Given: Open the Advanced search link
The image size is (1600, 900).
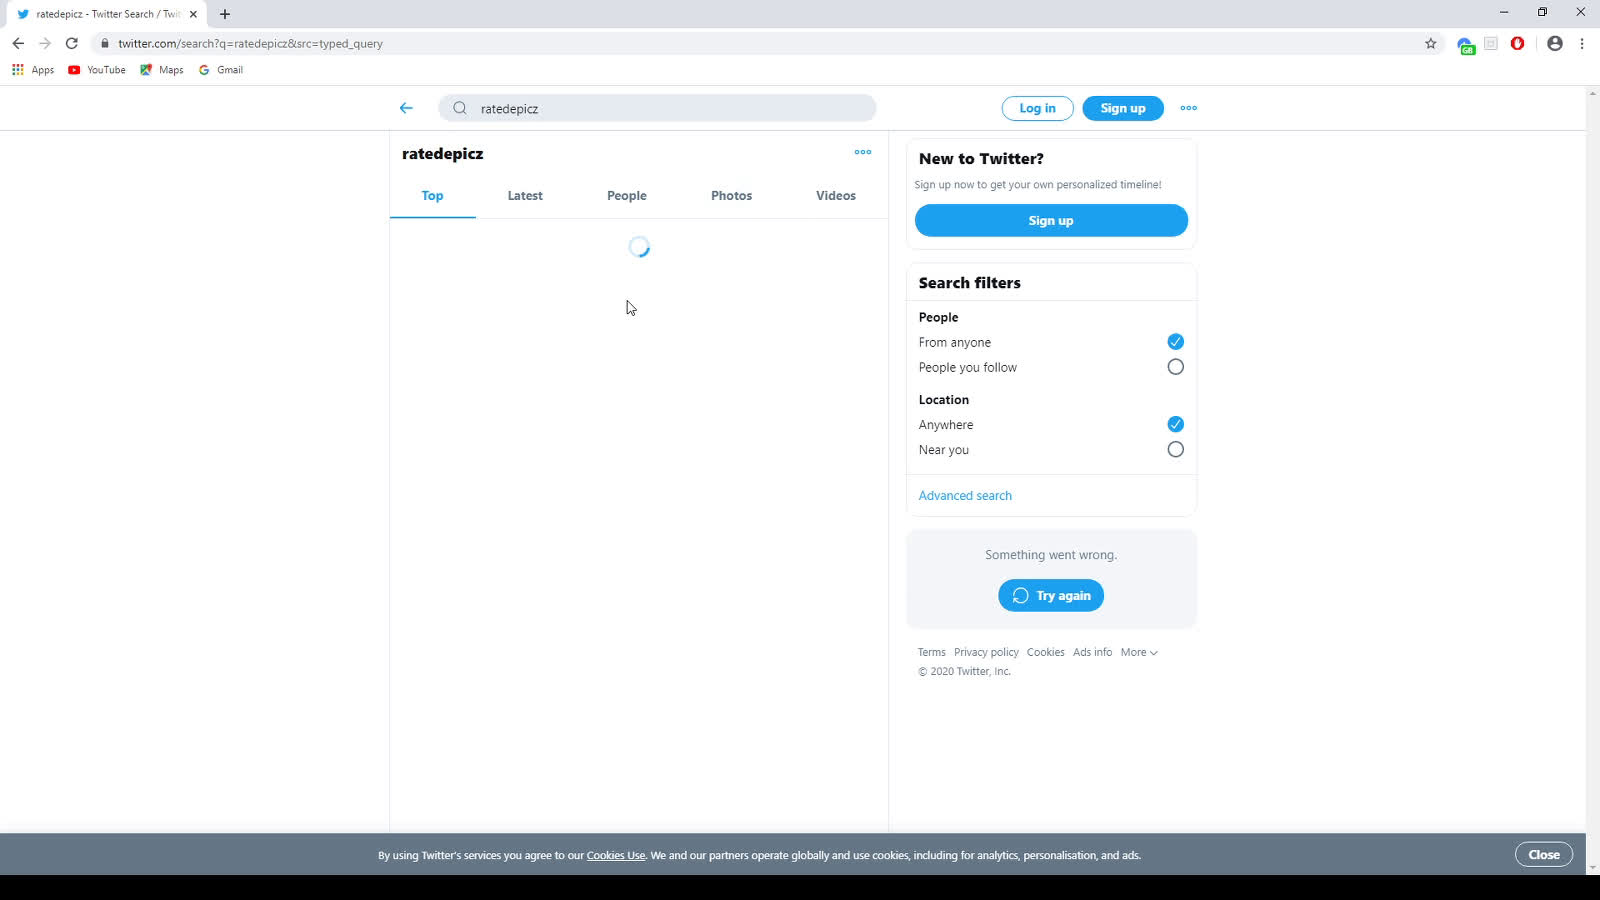Looking at the screenshot, I should tap(965, 496).
